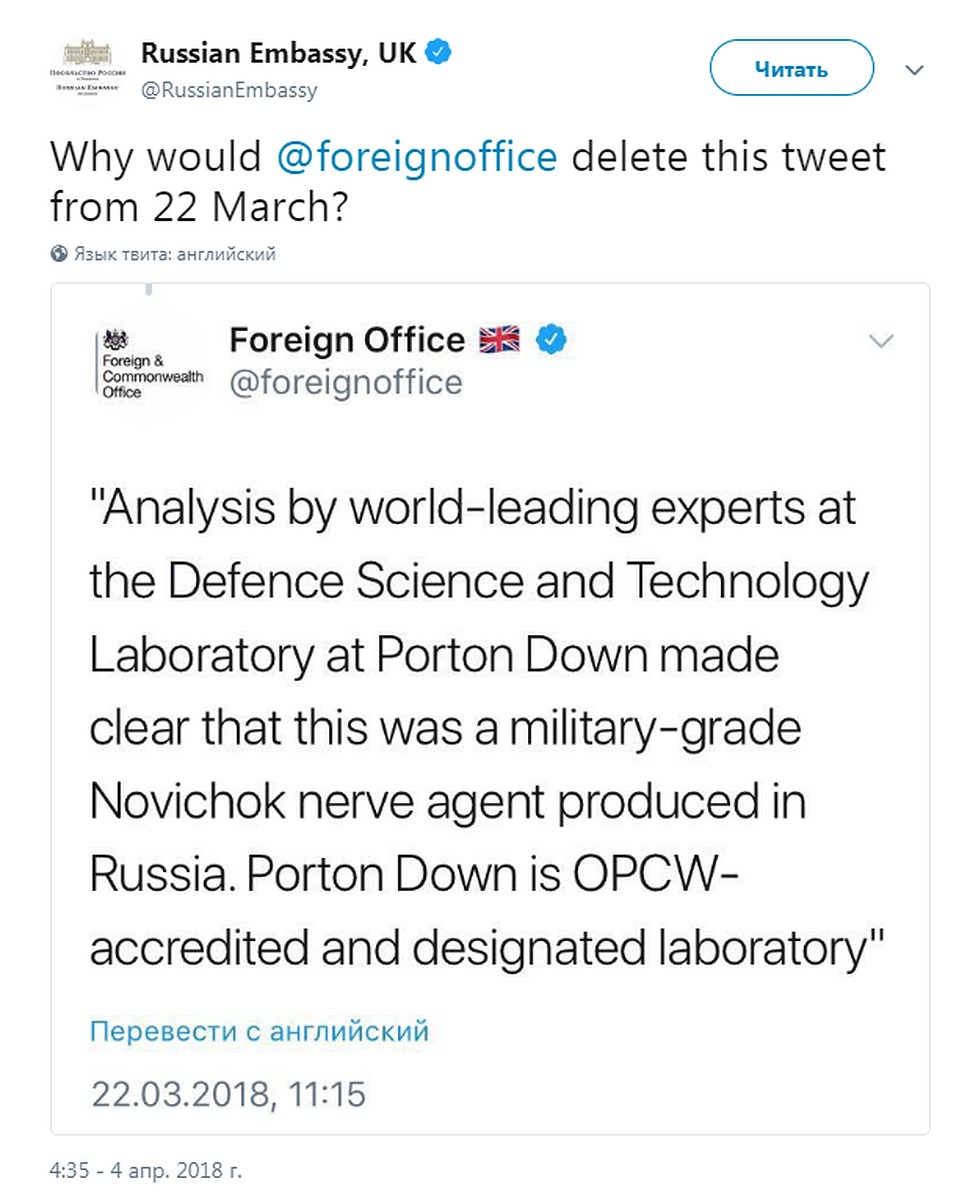Screen dimensions: 959x1192
Task: Click the globe icon beside tweet language
Action: 59,254
